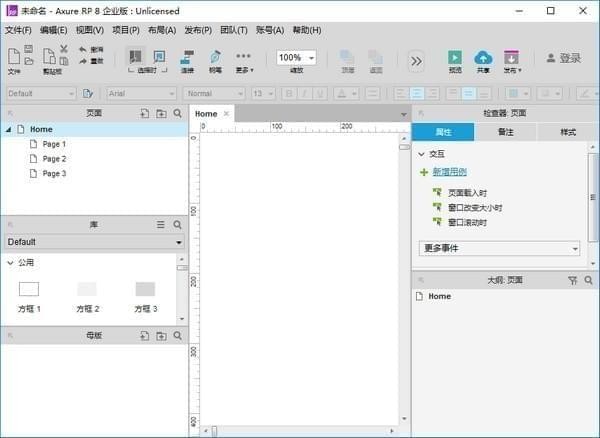Select the intersected selection mode tool
The image size is (600, 438).
135,57
